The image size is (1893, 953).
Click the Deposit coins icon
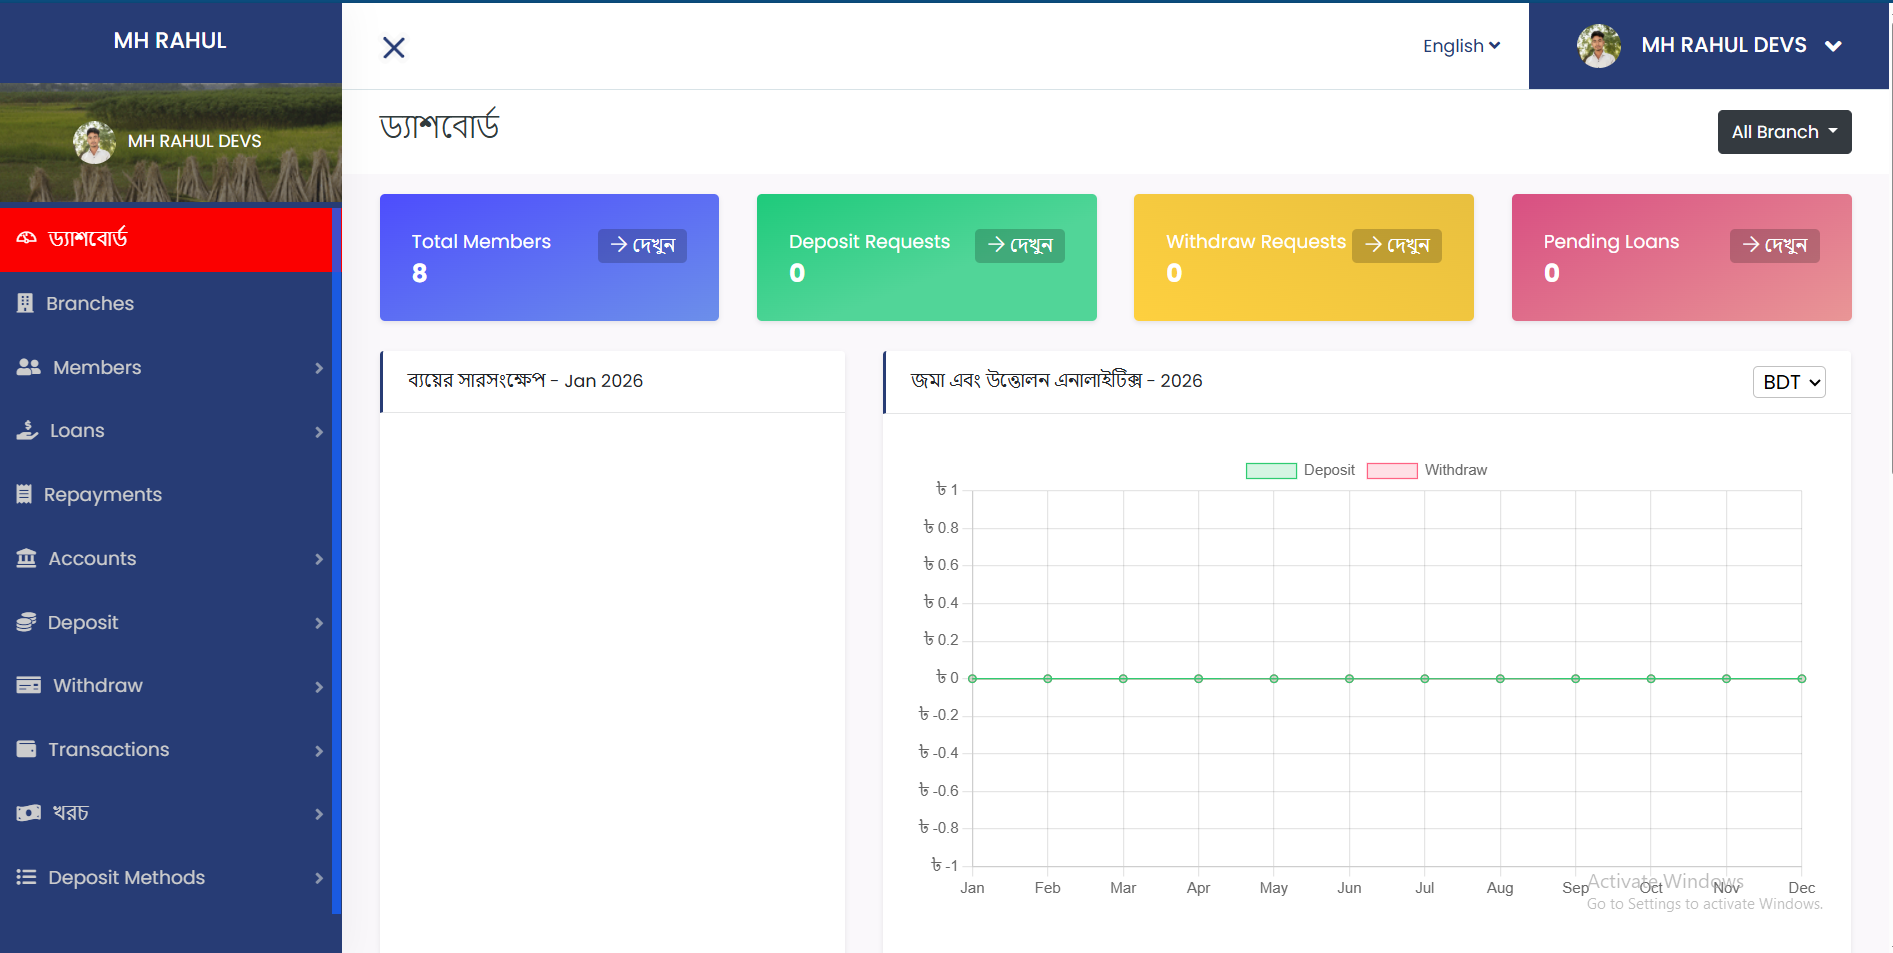click(x=26, y=622)
